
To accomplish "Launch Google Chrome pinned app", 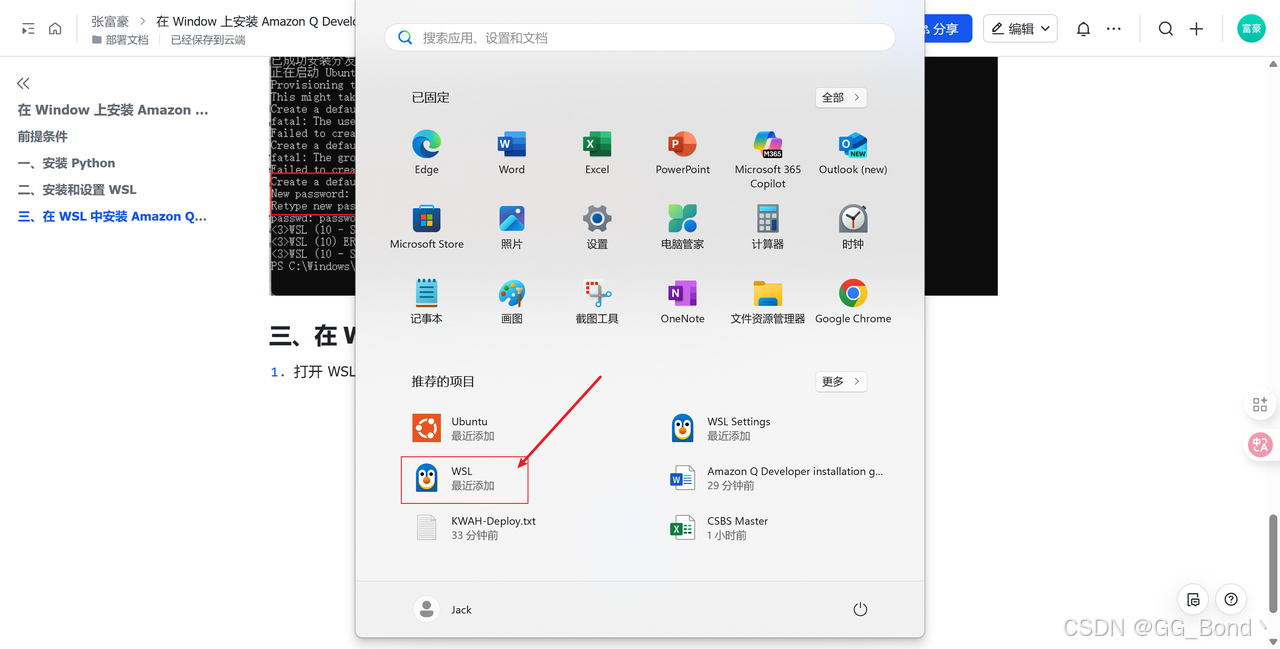I will click(853, 302).
